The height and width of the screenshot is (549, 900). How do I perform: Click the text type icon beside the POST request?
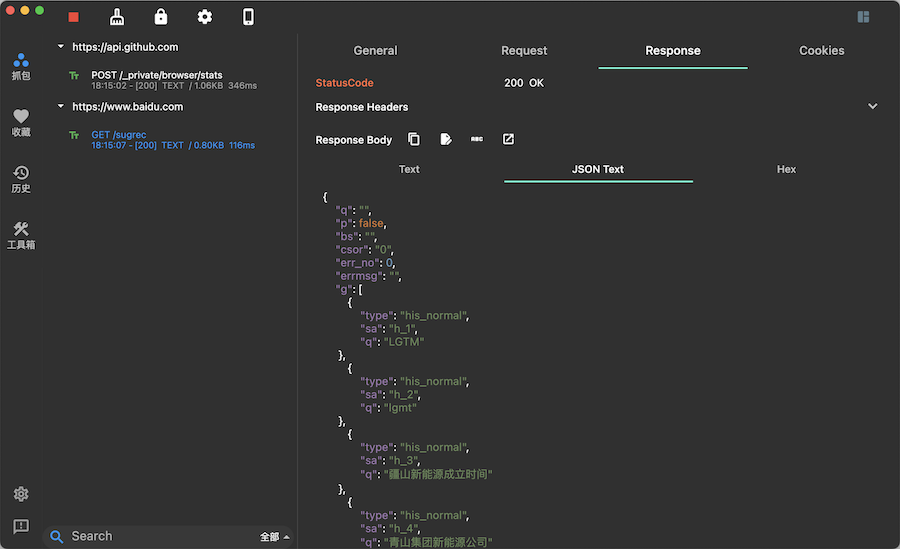click(74, 75)
